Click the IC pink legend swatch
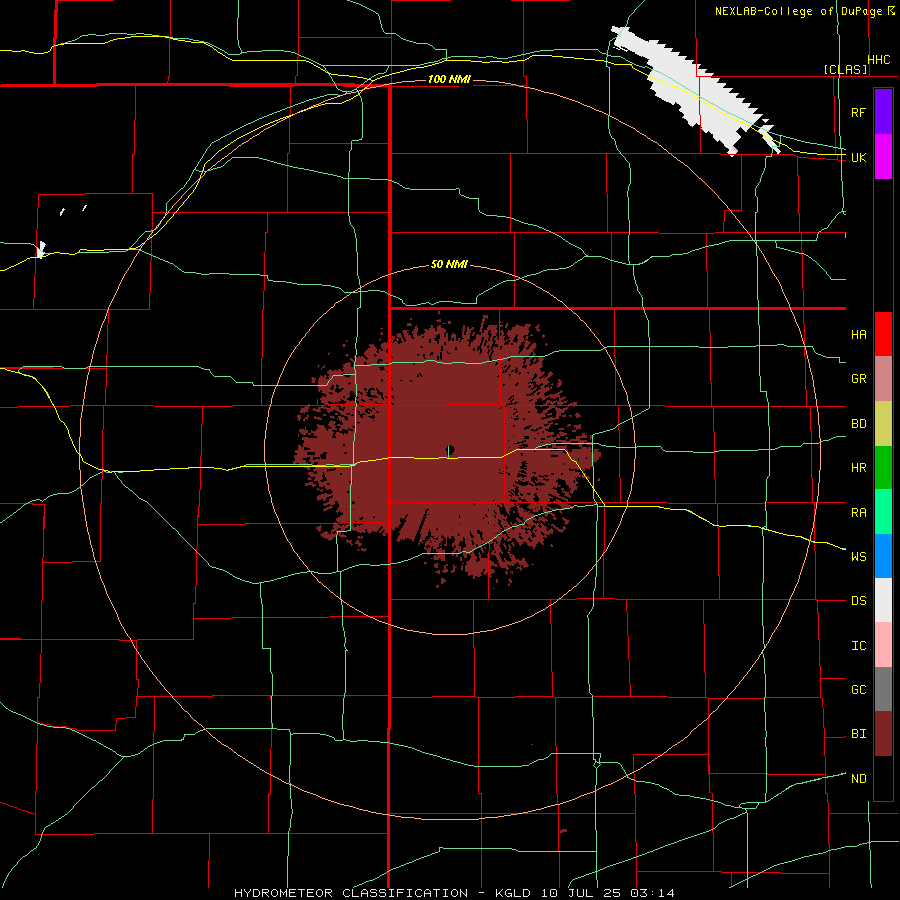 click(883, 645)
